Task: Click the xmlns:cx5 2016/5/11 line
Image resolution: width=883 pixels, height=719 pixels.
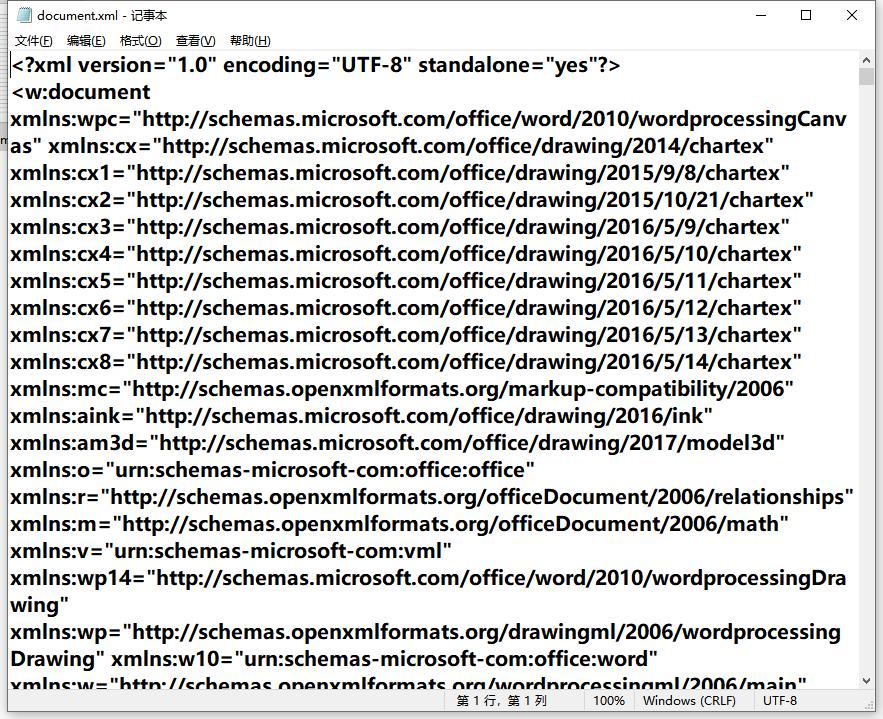Action: (x=405, y=281)
